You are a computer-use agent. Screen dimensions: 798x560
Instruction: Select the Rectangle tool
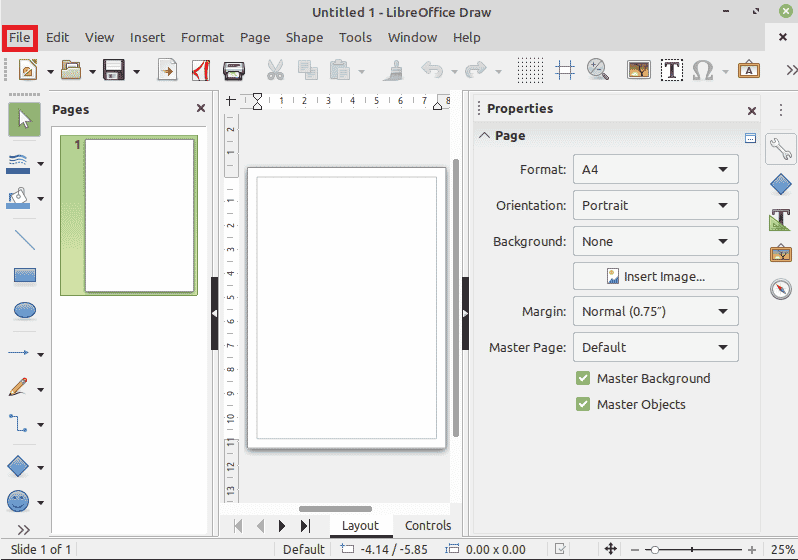click(x=24, y=275)
